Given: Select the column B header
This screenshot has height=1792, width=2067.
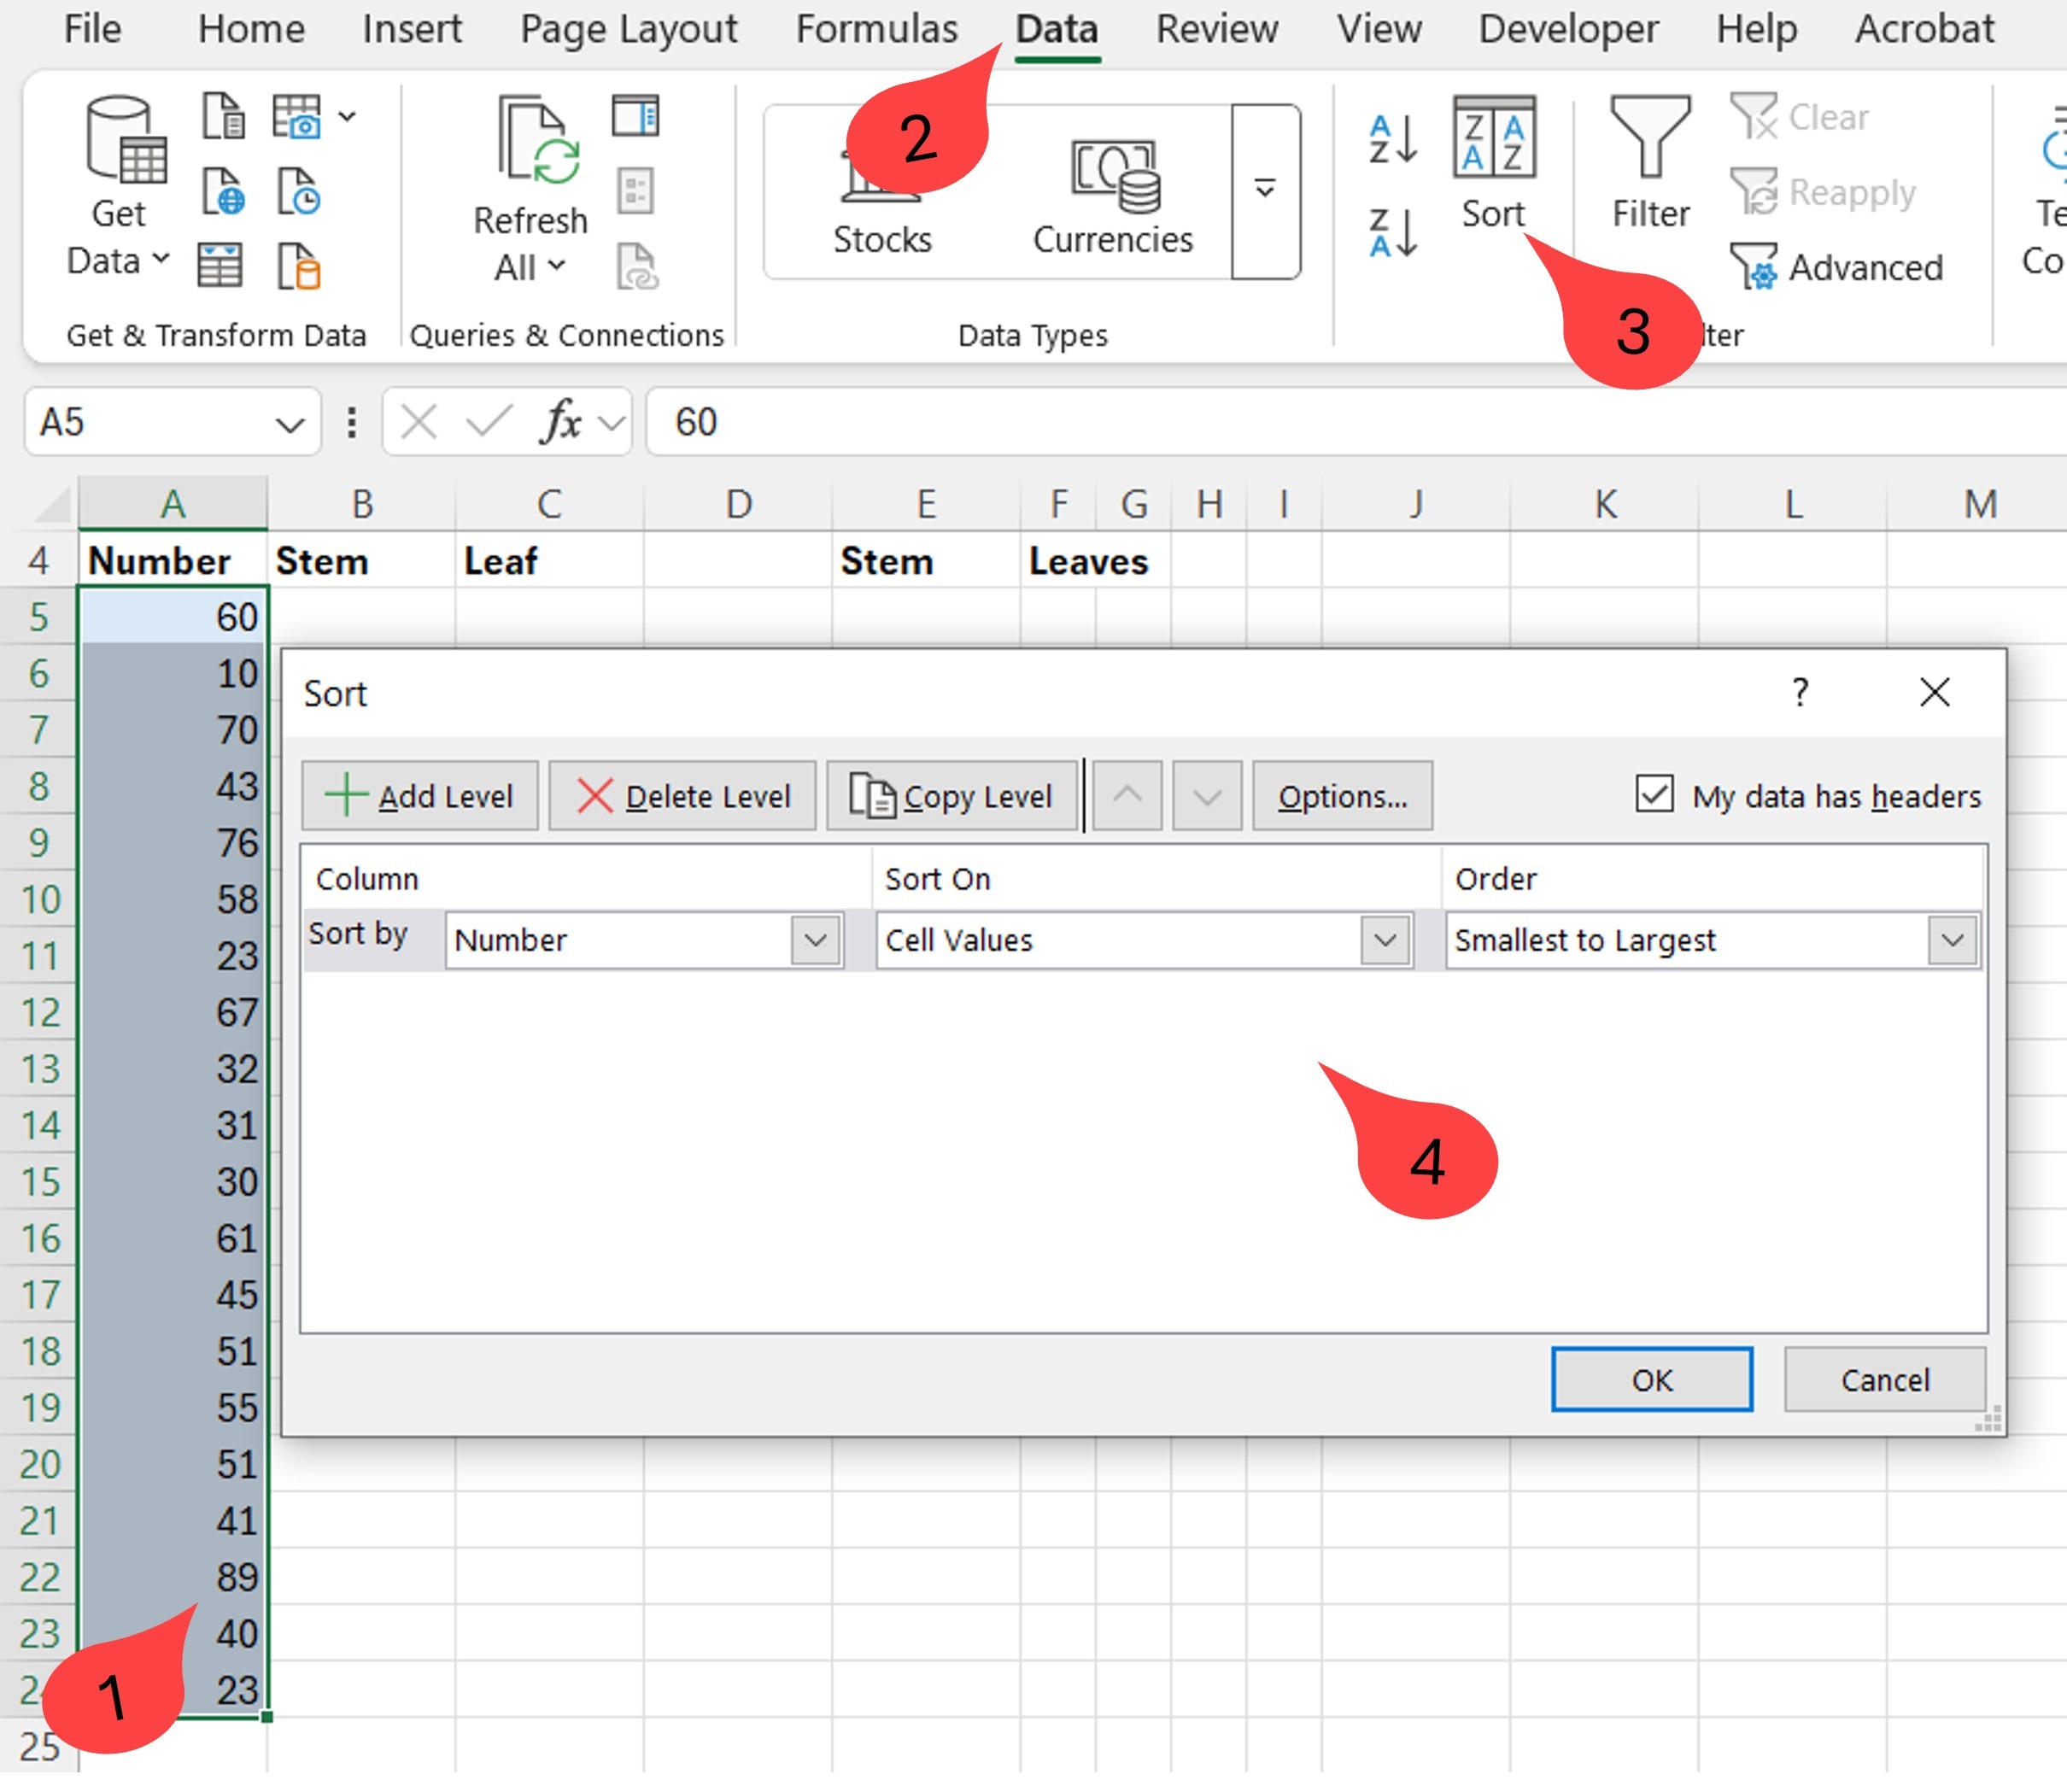Looking at the screenshot, I should (x=362, y=503).
